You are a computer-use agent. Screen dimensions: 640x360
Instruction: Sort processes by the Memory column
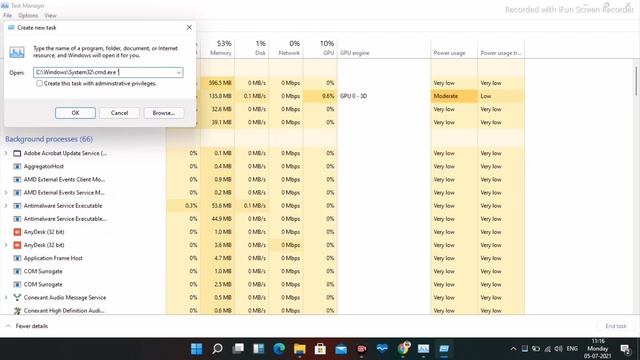[x=218, y=48]
